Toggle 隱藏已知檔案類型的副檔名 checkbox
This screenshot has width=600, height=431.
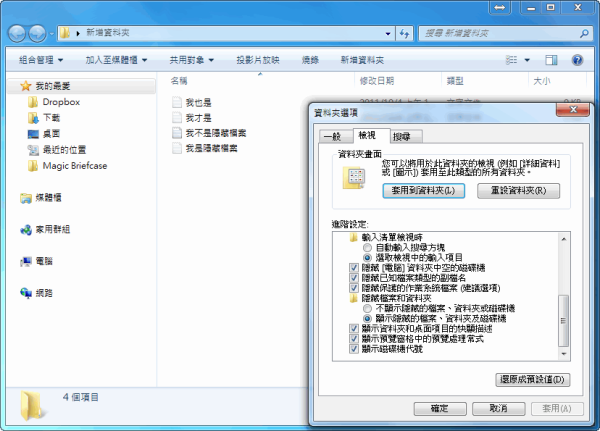click(354, 278)
